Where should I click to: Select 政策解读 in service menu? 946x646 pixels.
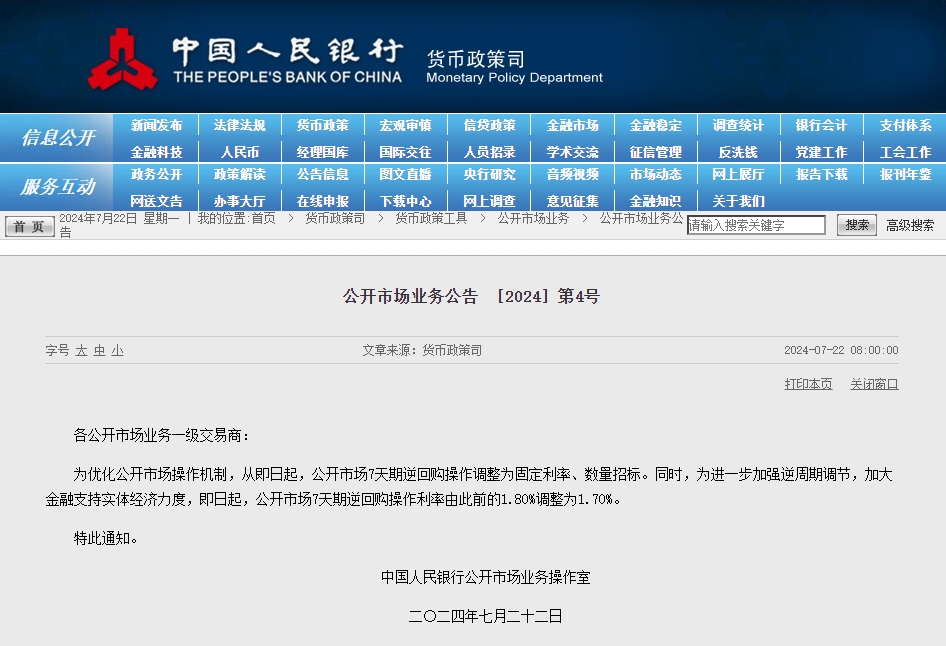pyautogui.click(x=240, y=174)
